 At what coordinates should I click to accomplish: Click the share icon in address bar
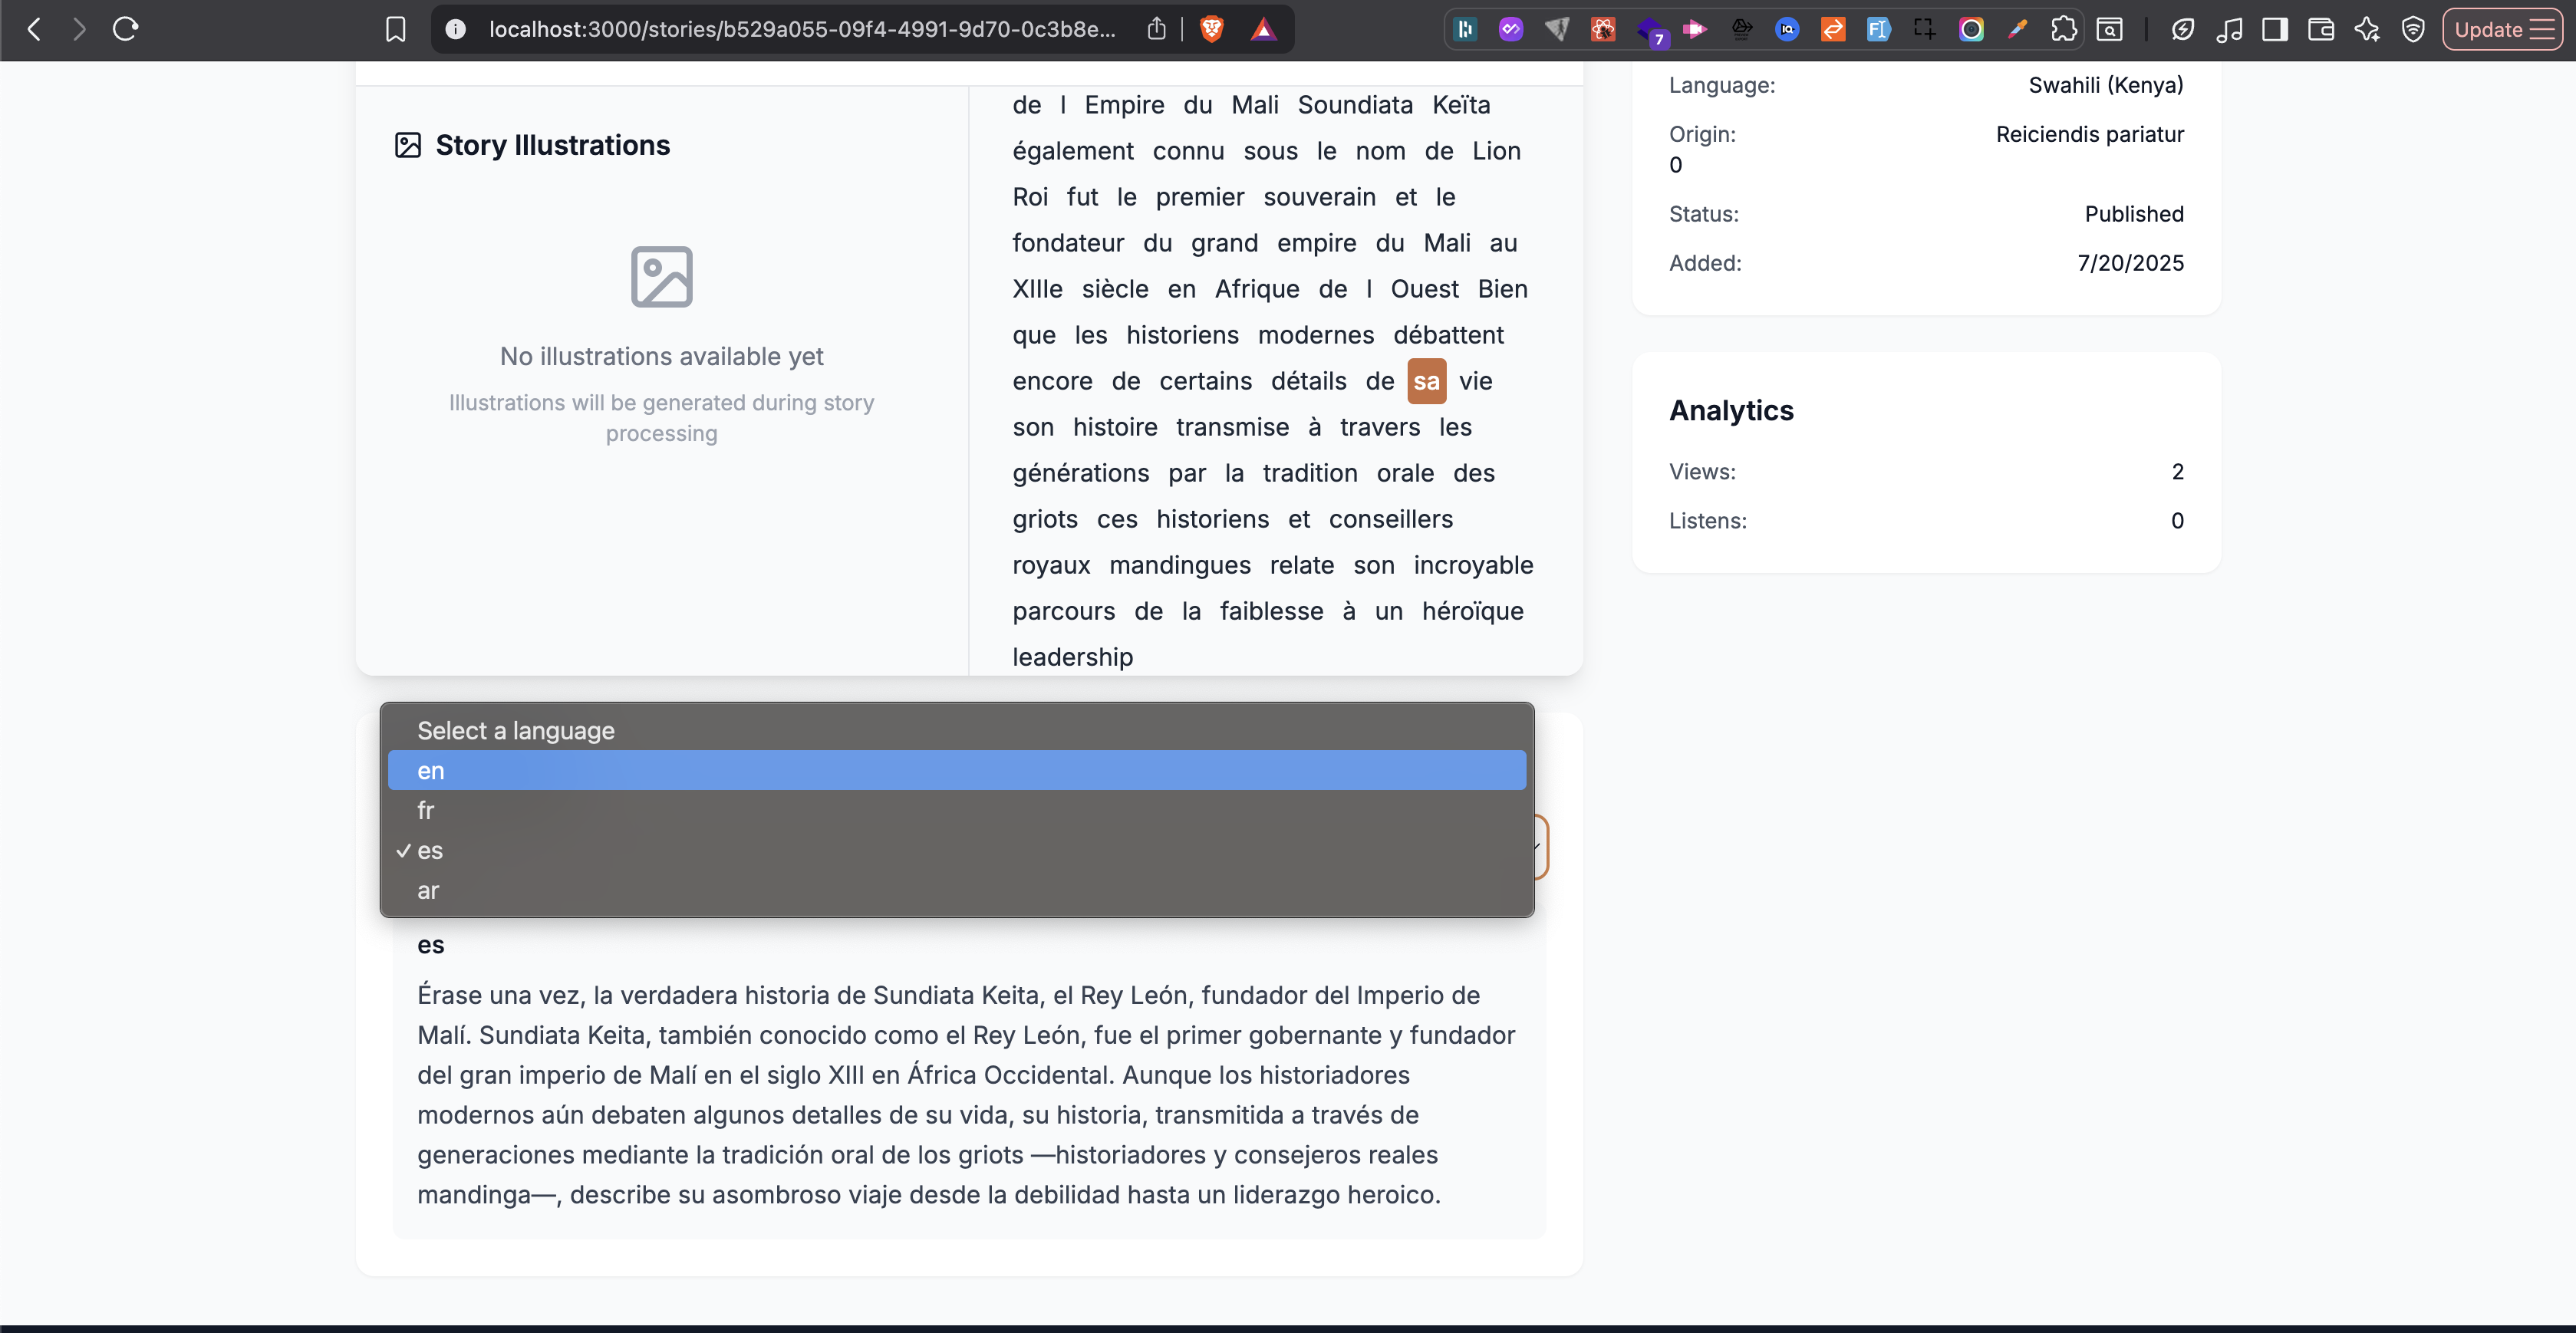[x=1156, y=29]
